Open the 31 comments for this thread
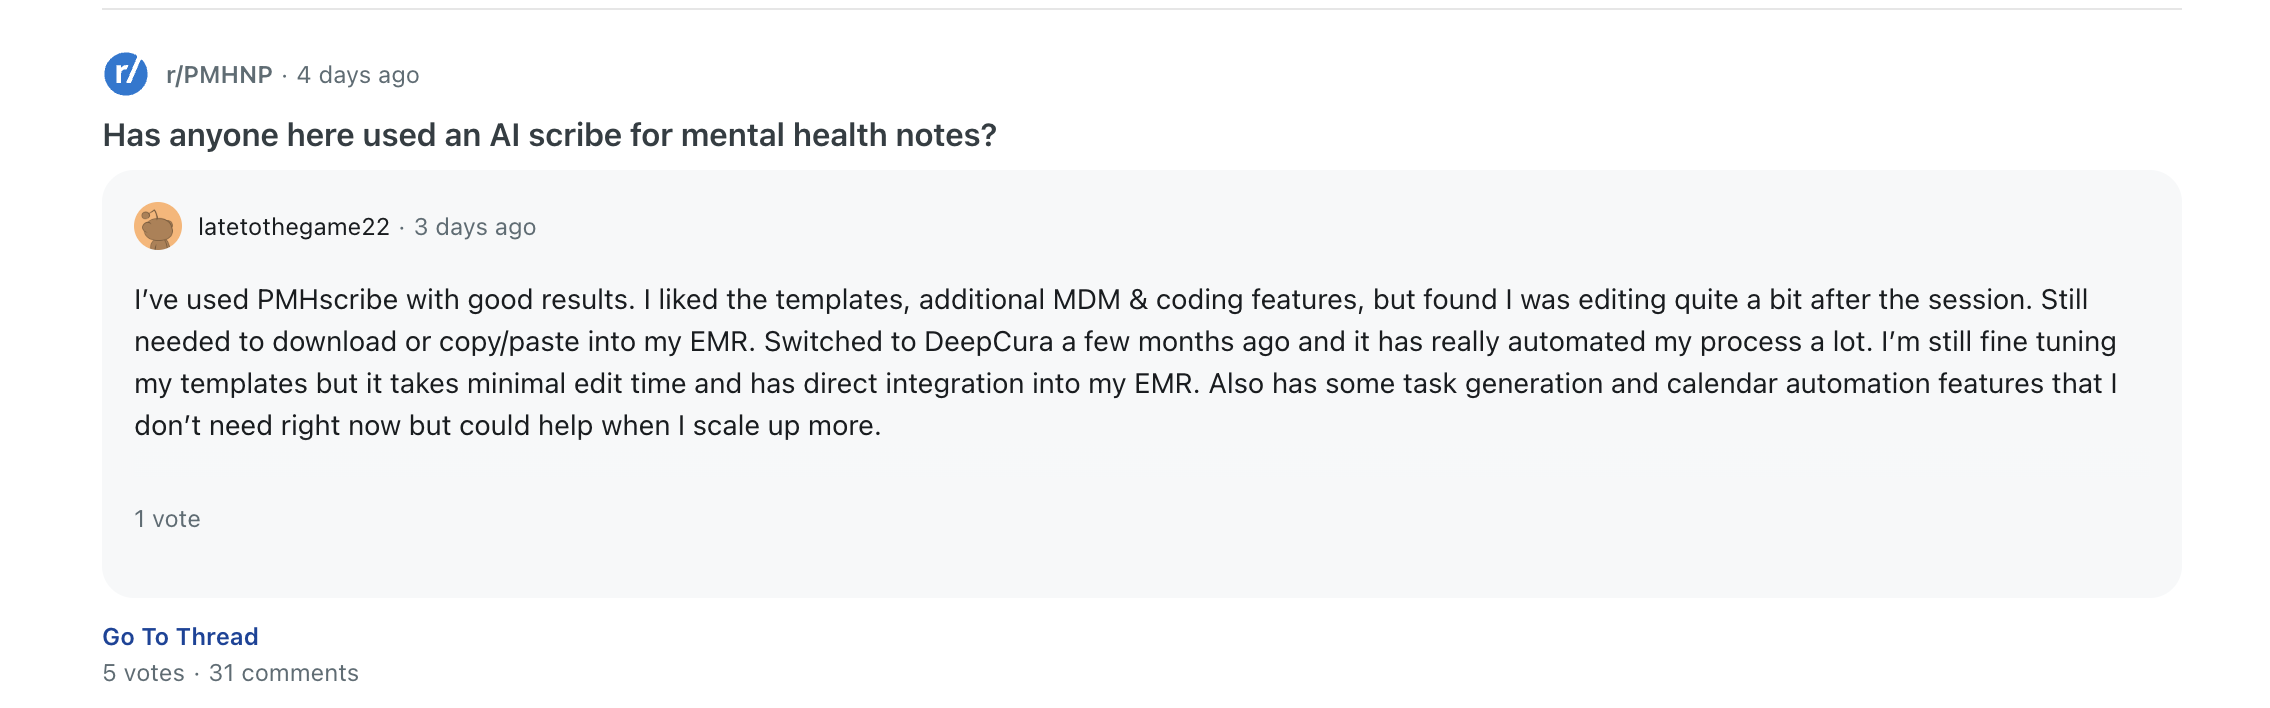 [283, 673]
